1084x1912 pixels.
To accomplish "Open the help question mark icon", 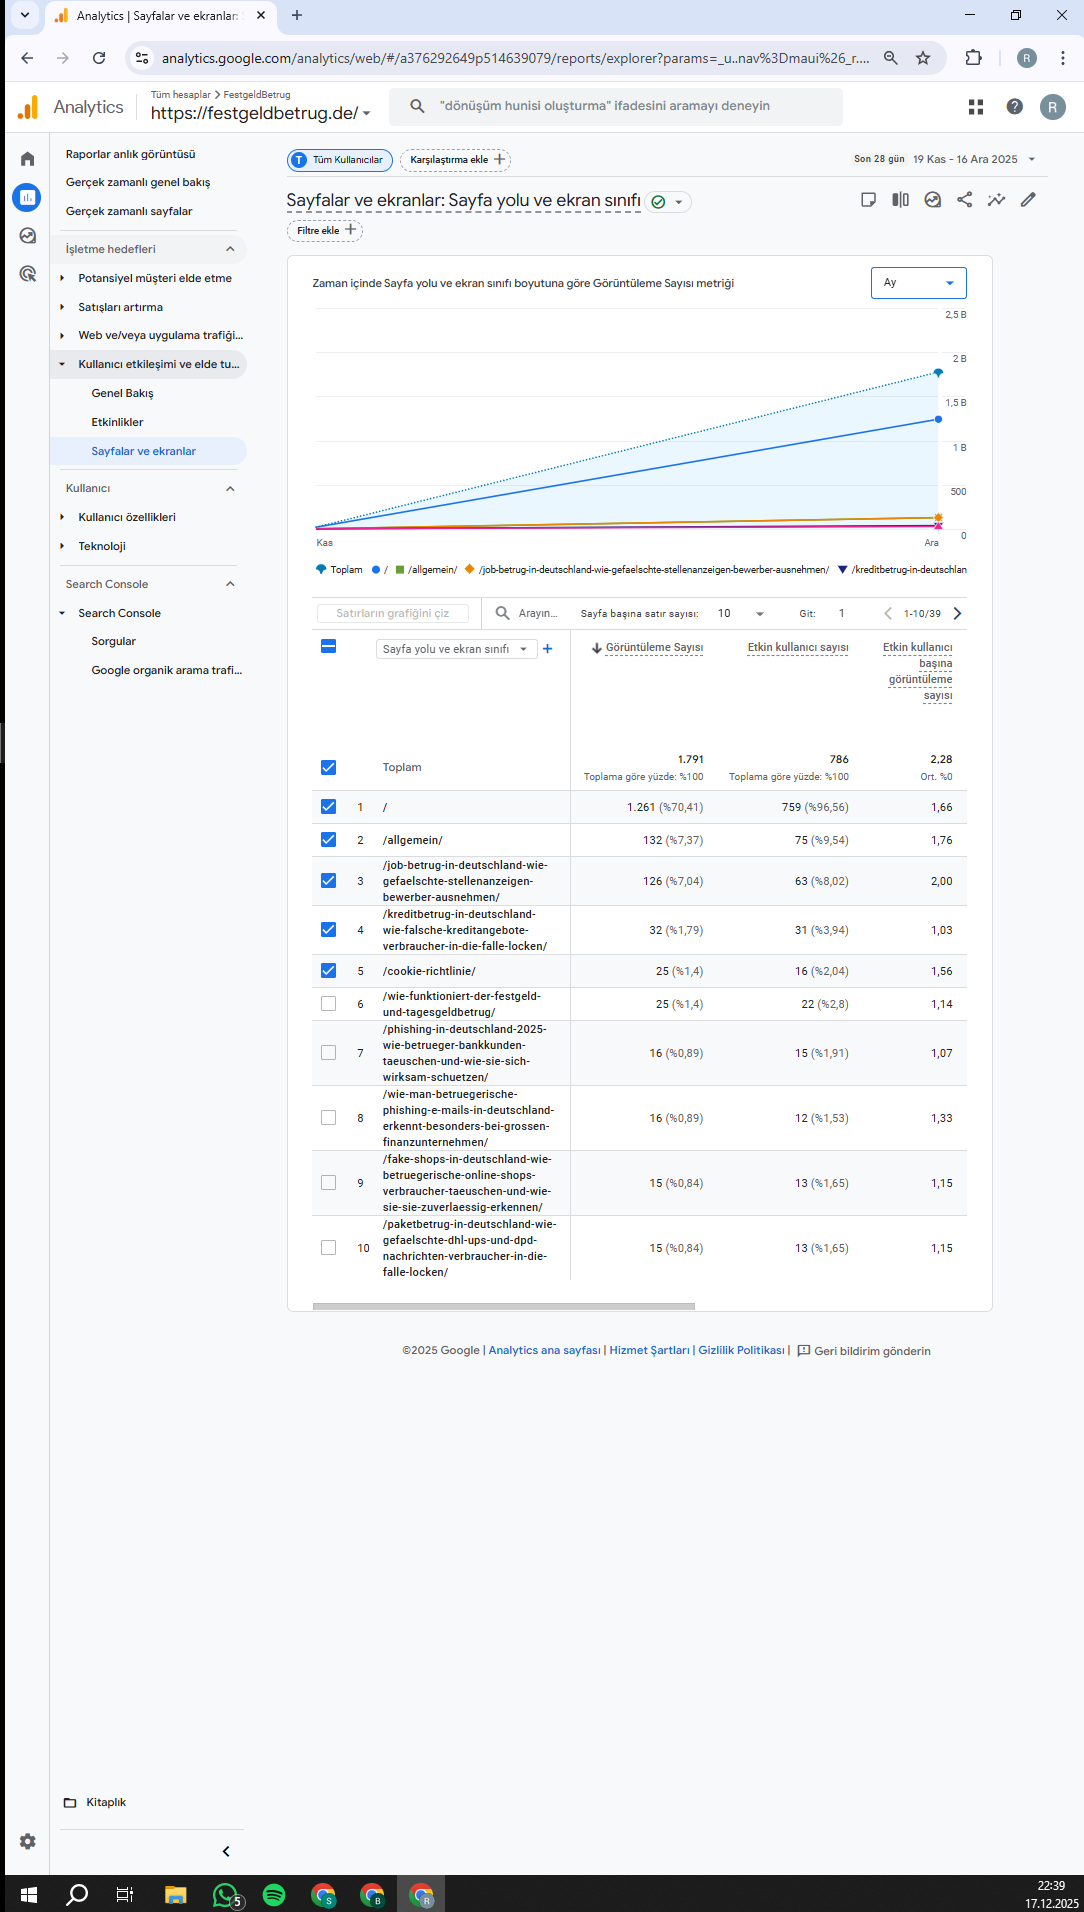I will (1014, 107).
